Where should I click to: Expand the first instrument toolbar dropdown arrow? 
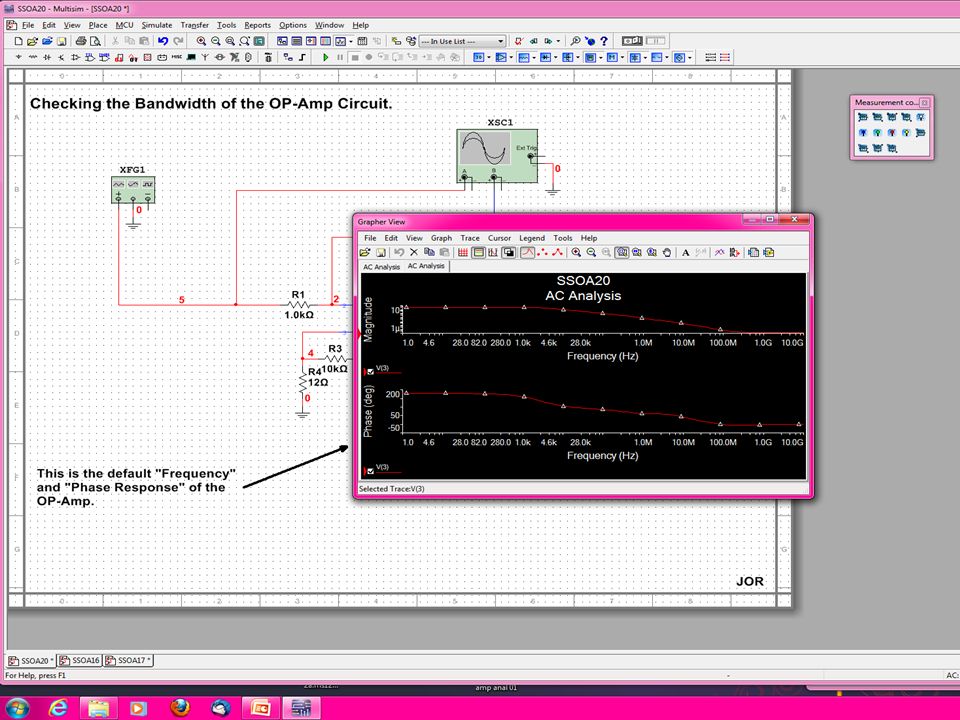(489, 57)
